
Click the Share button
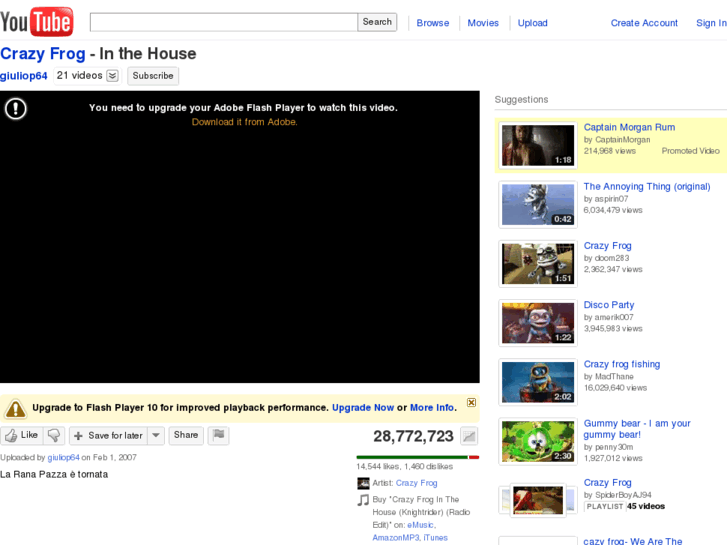click(186, 435)
